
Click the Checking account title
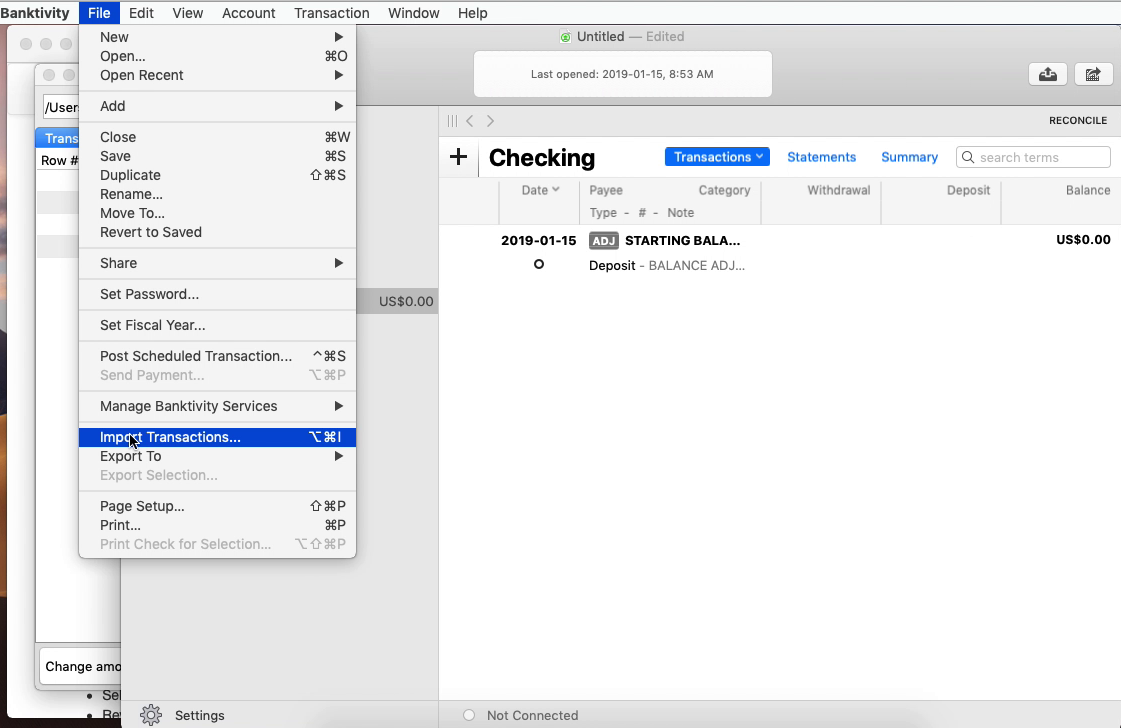coord(542,157)
